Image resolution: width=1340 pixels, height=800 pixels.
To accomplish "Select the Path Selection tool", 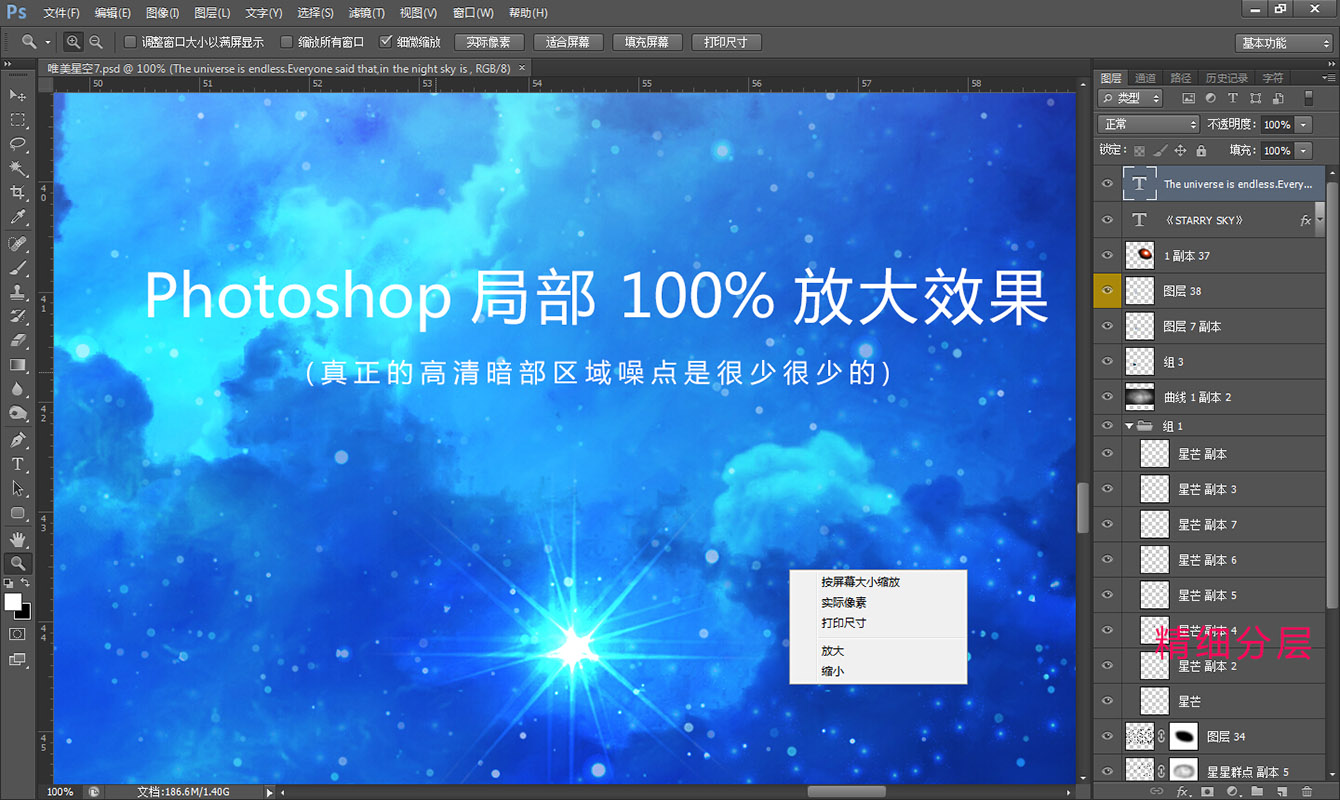I will (18, 488).
